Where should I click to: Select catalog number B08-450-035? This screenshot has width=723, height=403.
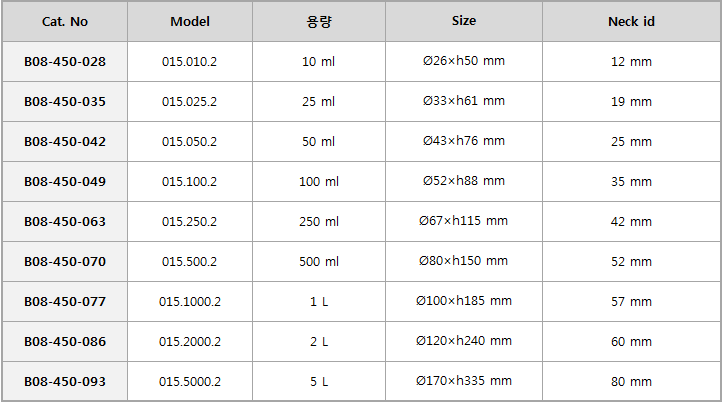click(65, 101)
